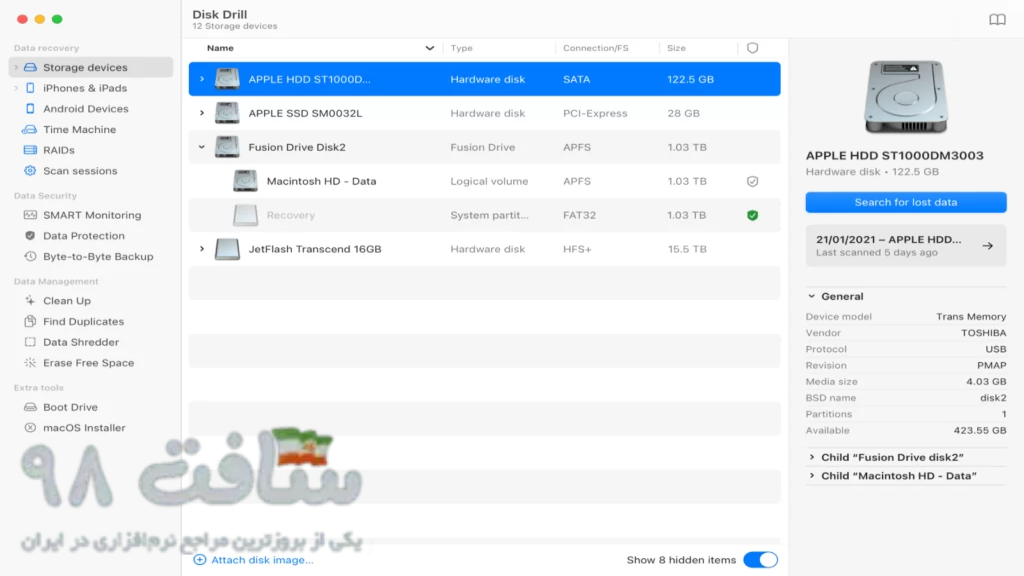Select the 122.5 GB size cell
Viewport: 1024px width, 576px height.
click(690, 79)
